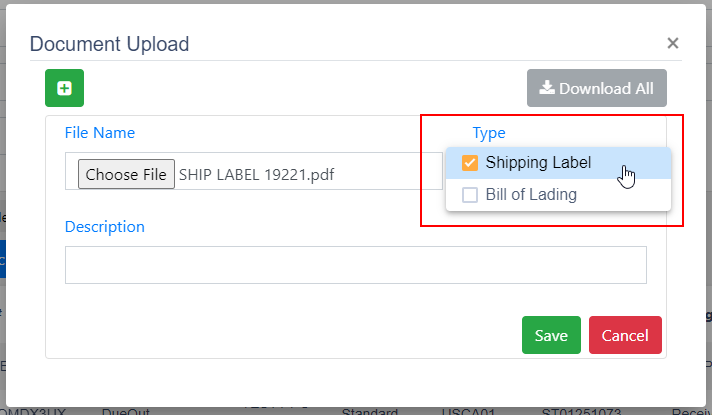This screenshot has width=712, height=415.
Task: Click the Description field label
Action: click(x=104, y=227)
